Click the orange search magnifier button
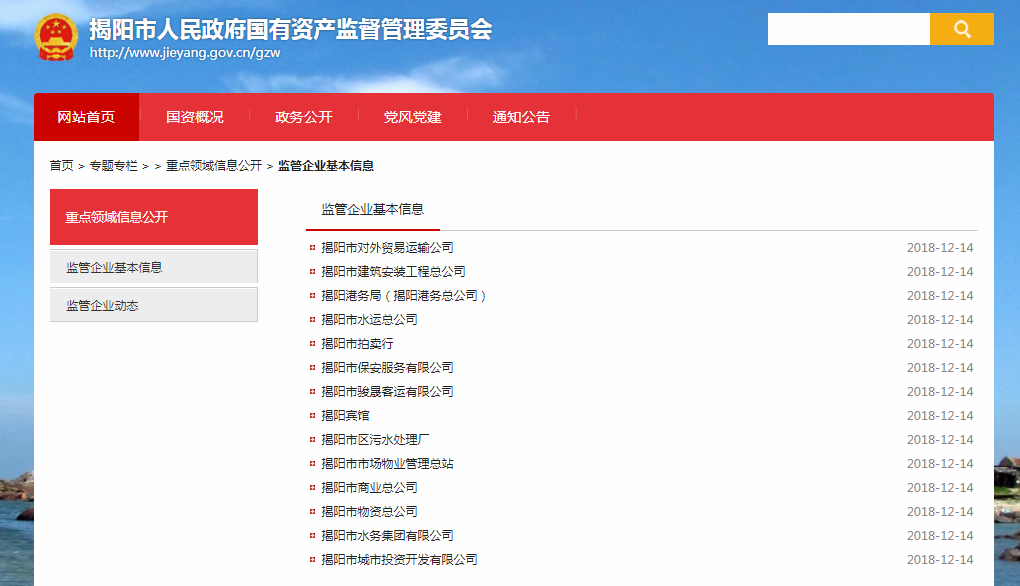The image size is (1020, 586). (961, 29)
